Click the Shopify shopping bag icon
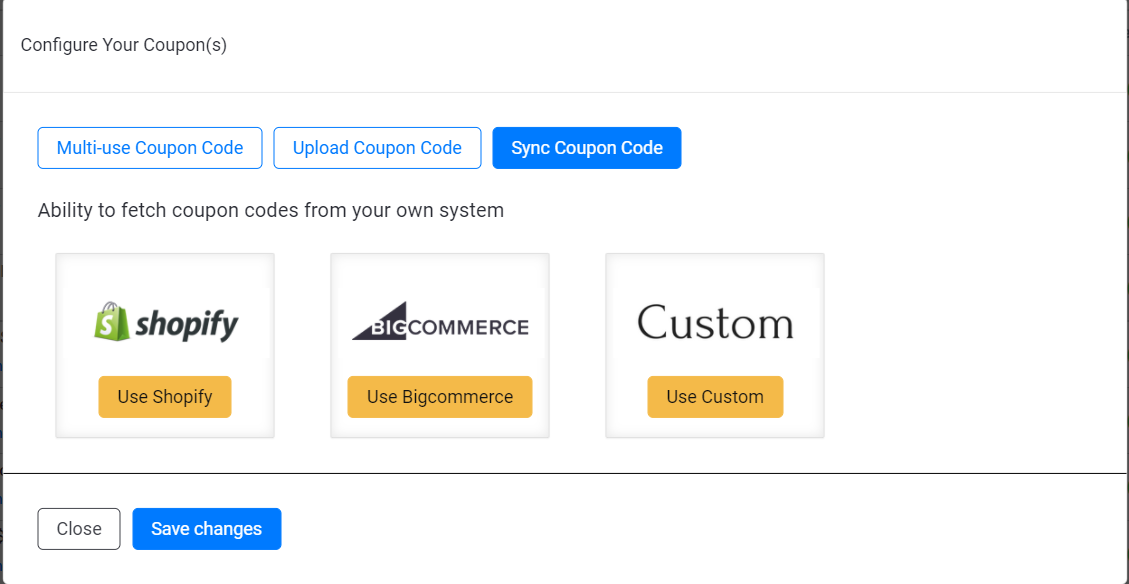Image resolution: width=1129 pixels, height=584 pixels. coord(110,322)
